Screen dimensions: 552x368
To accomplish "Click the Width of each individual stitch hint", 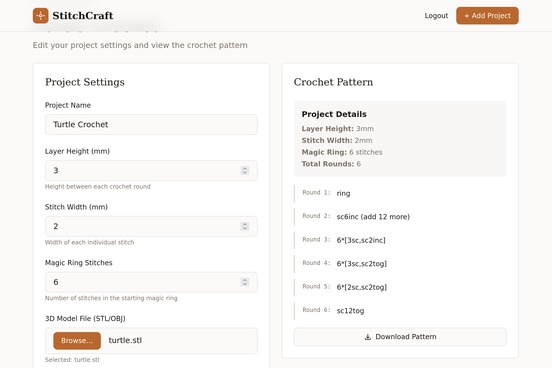I will pyautogui.click(x=89, y=242).
